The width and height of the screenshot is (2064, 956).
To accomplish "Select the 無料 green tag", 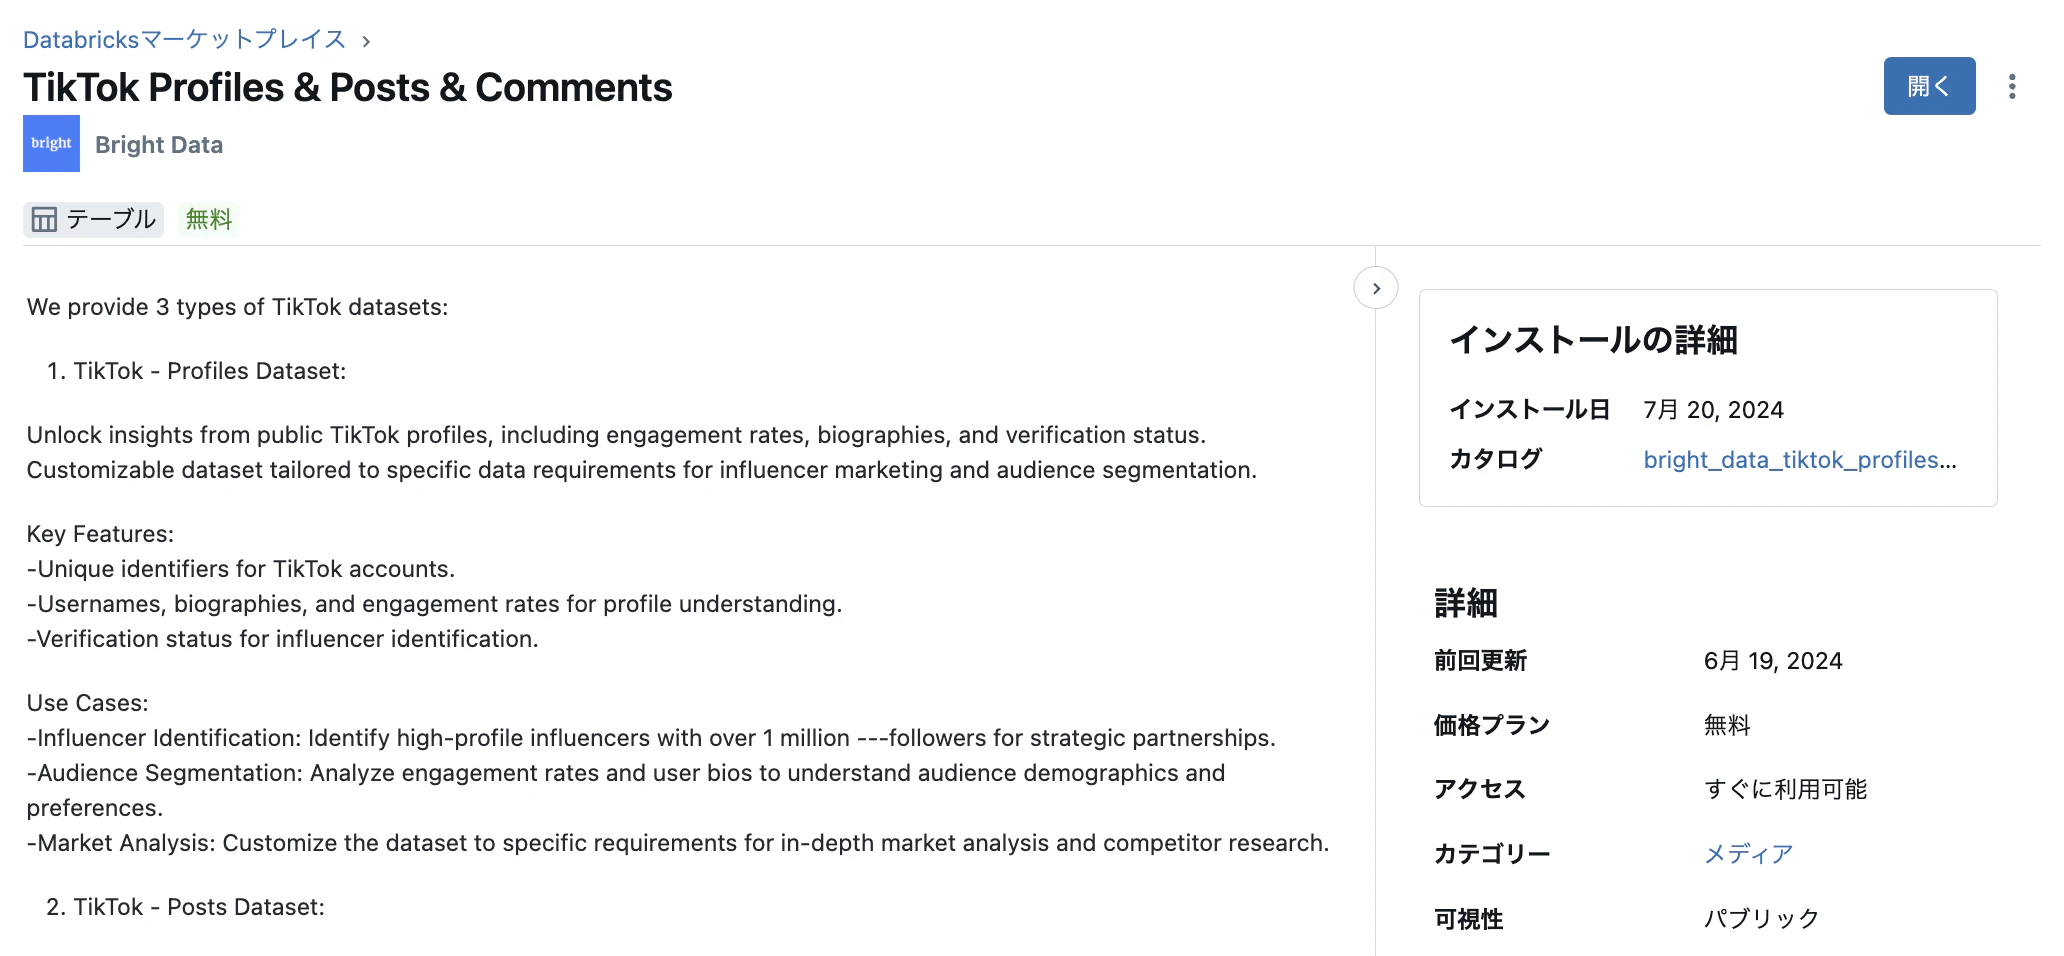I will (209, 219).
